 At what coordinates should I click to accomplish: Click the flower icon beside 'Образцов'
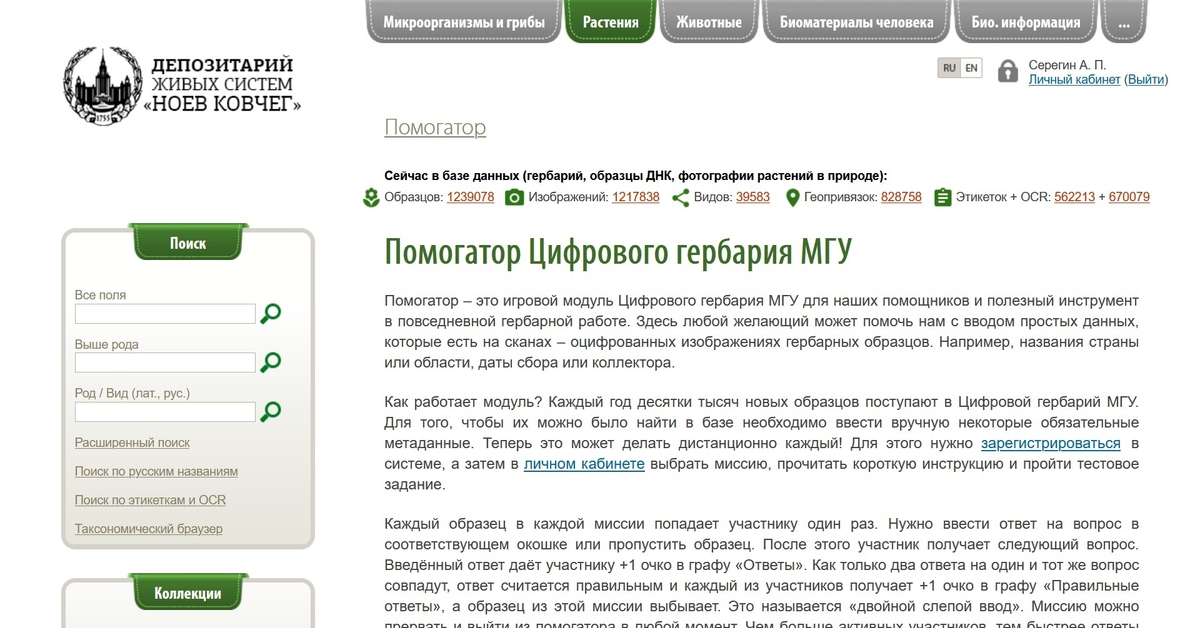click(x=371, y=198)
